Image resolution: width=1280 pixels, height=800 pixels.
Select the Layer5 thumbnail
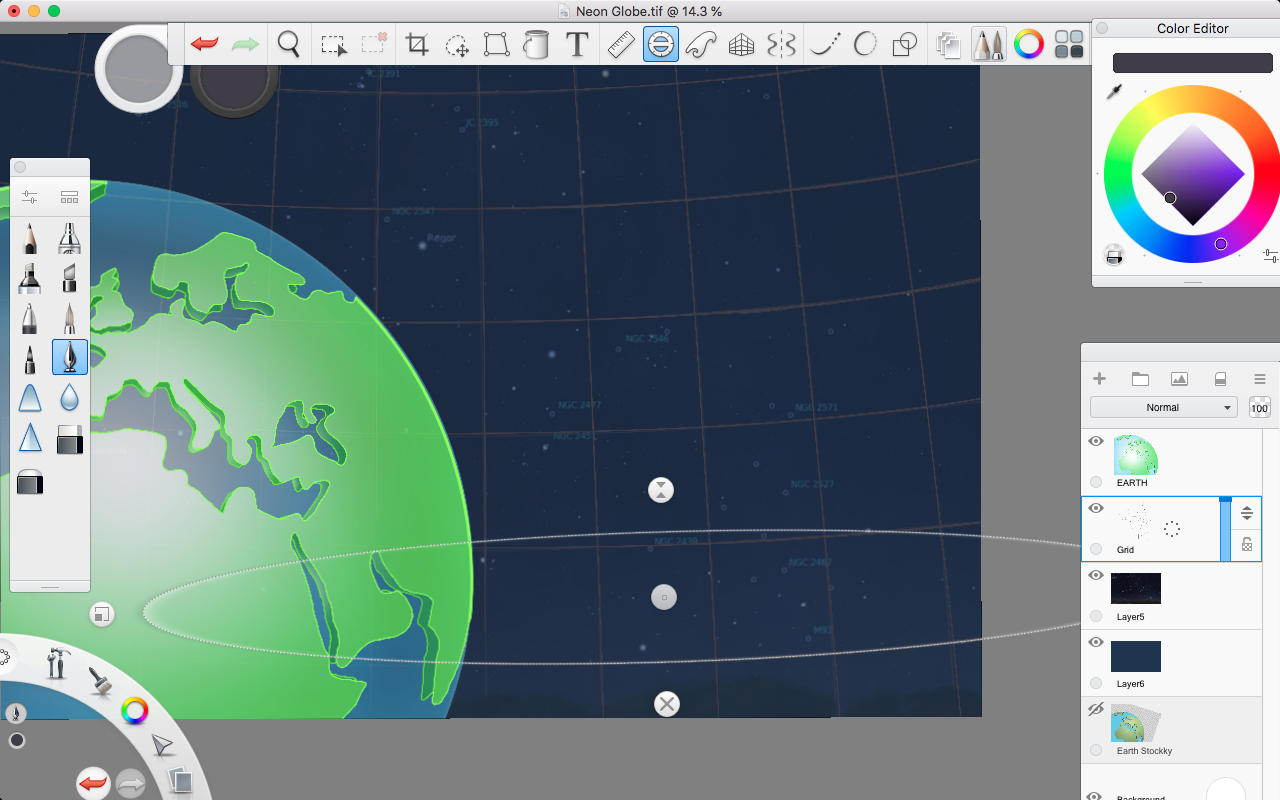tap(1135, 588)
